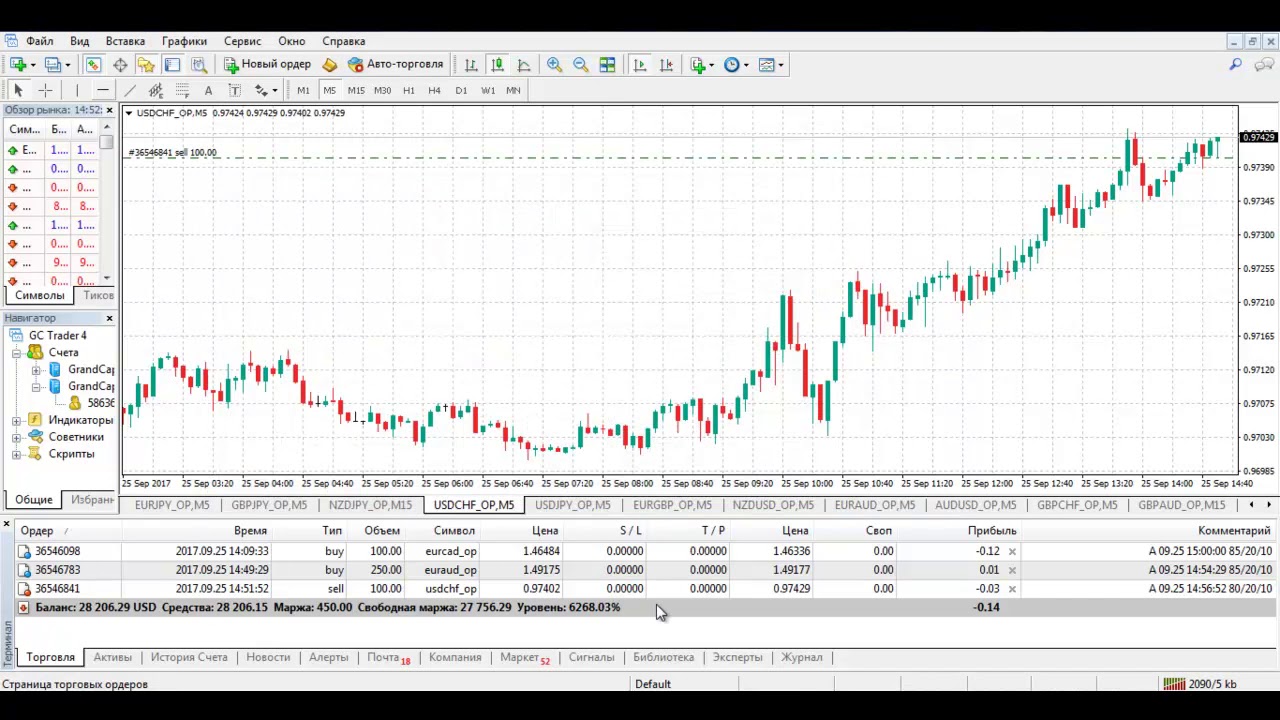Tile chart windows icon

607,64
